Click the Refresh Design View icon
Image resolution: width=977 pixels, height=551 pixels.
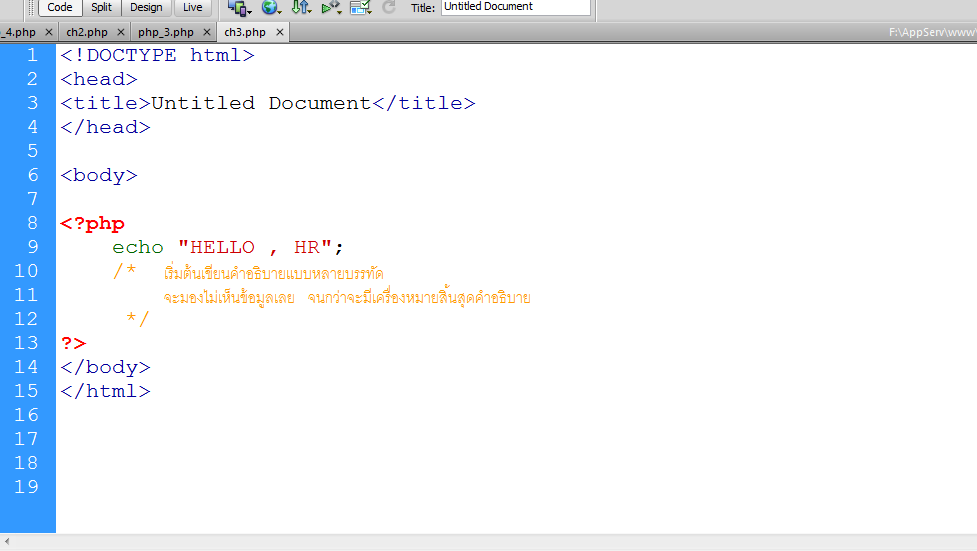point(389,7)
